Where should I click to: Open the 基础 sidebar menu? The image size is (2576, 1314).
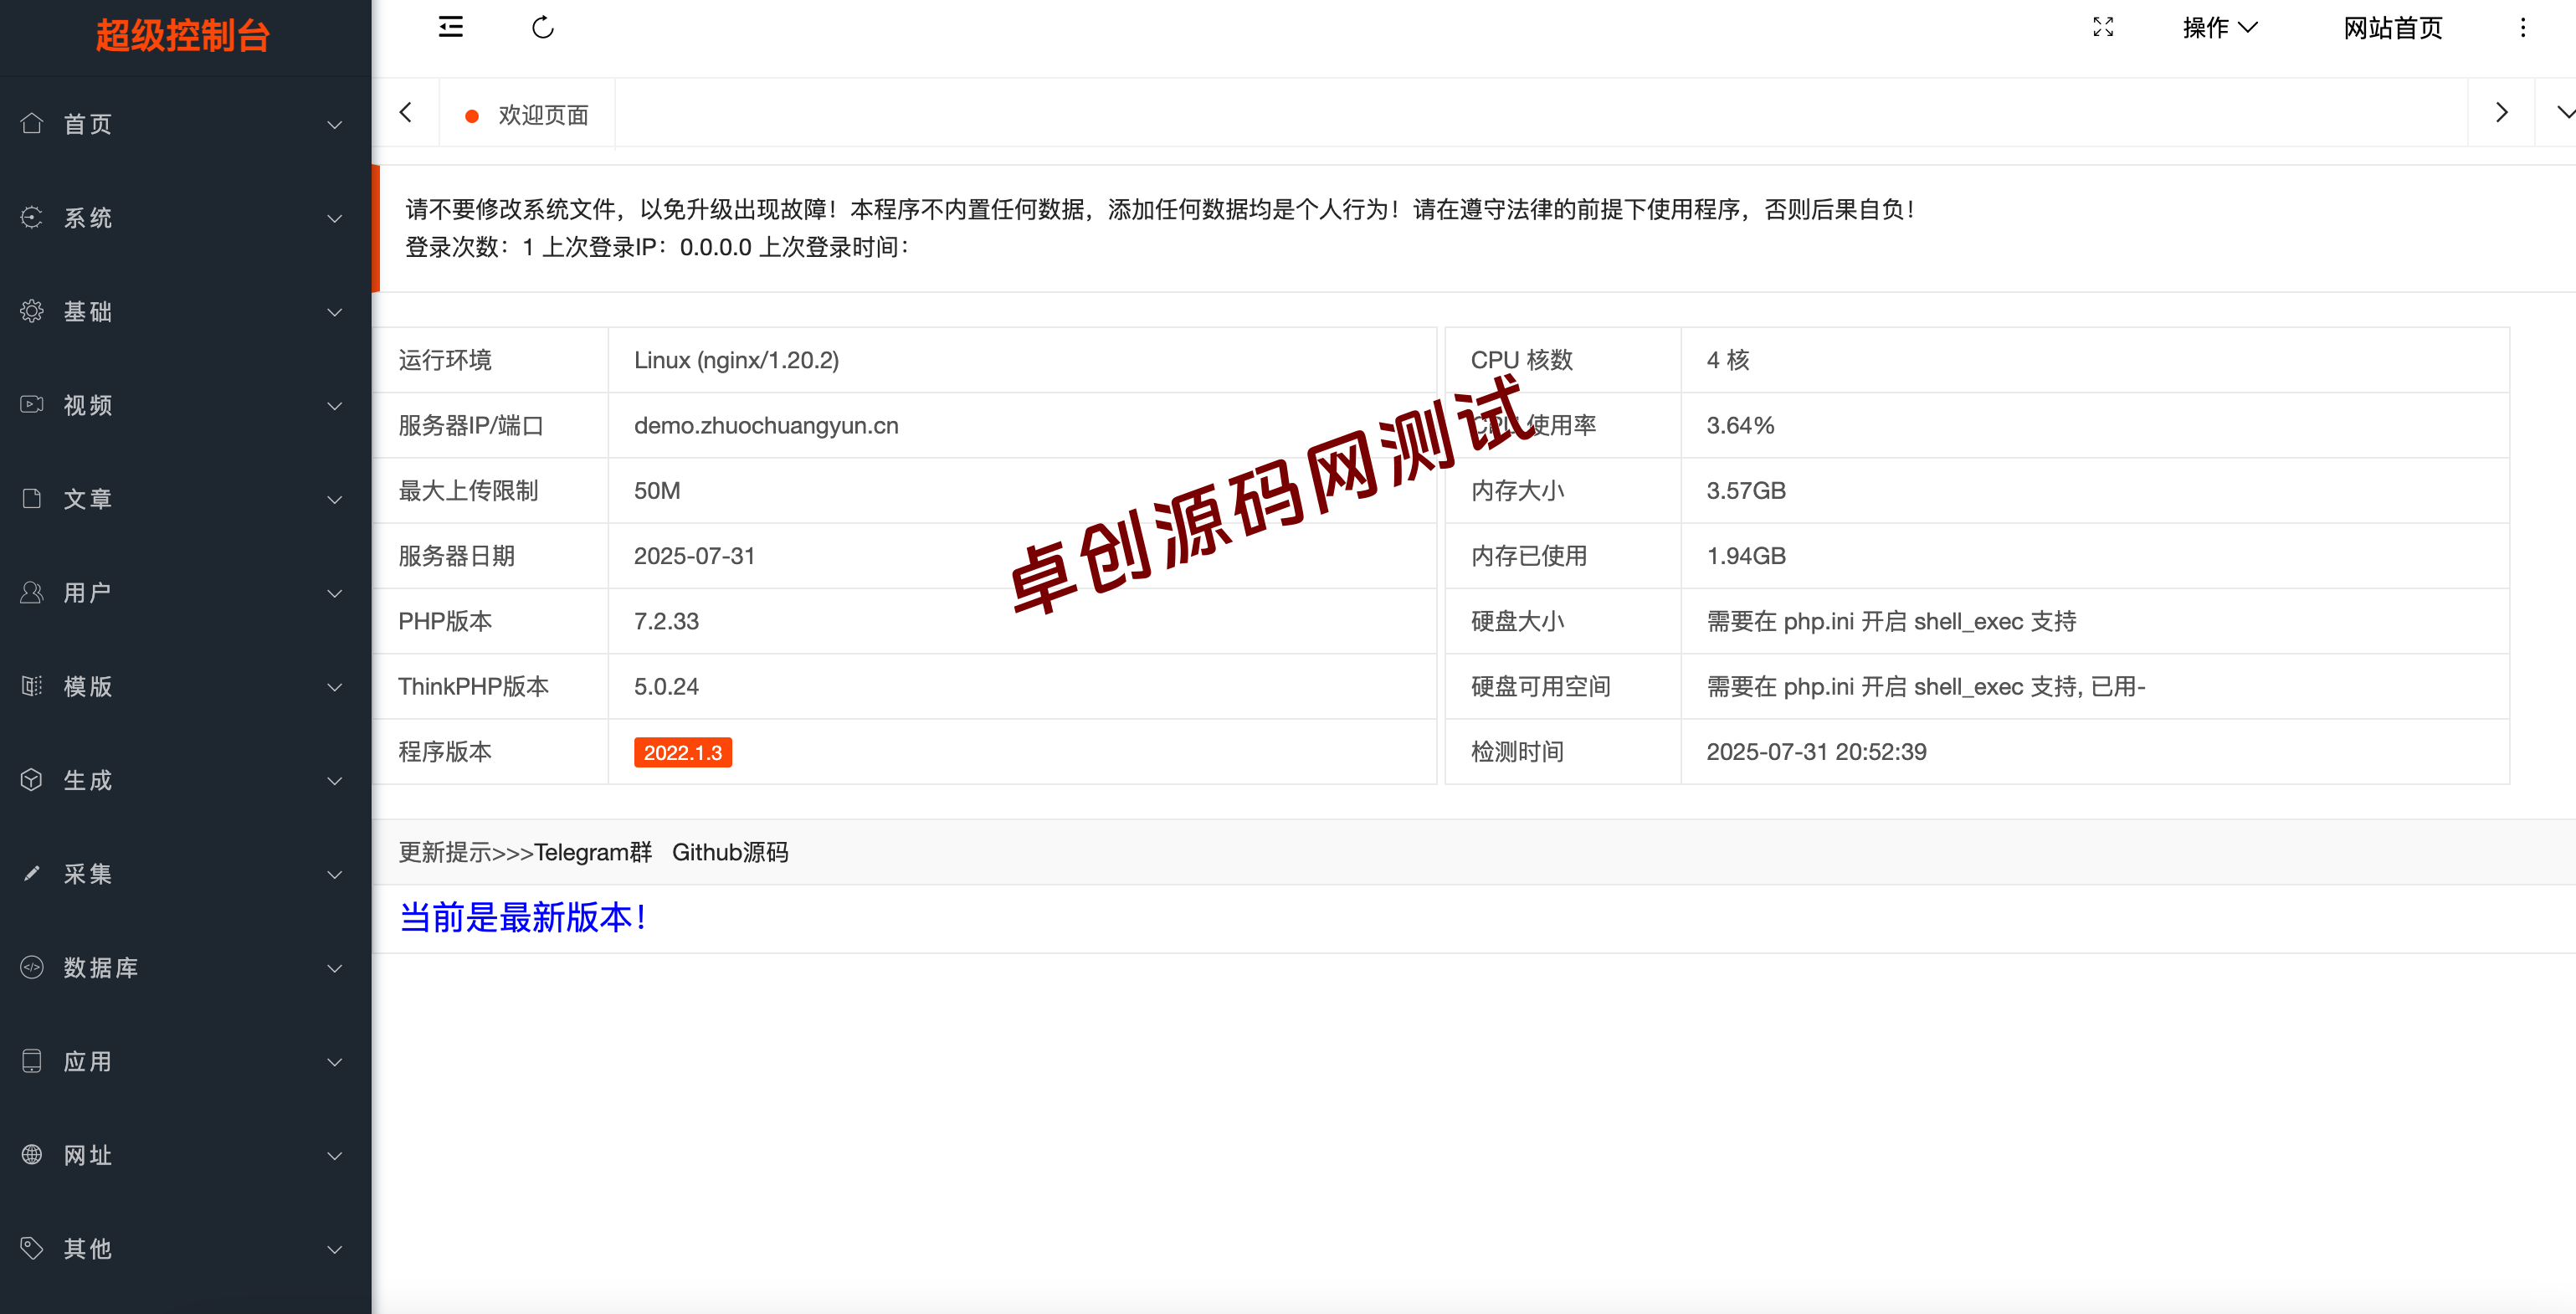coord(185,312)
